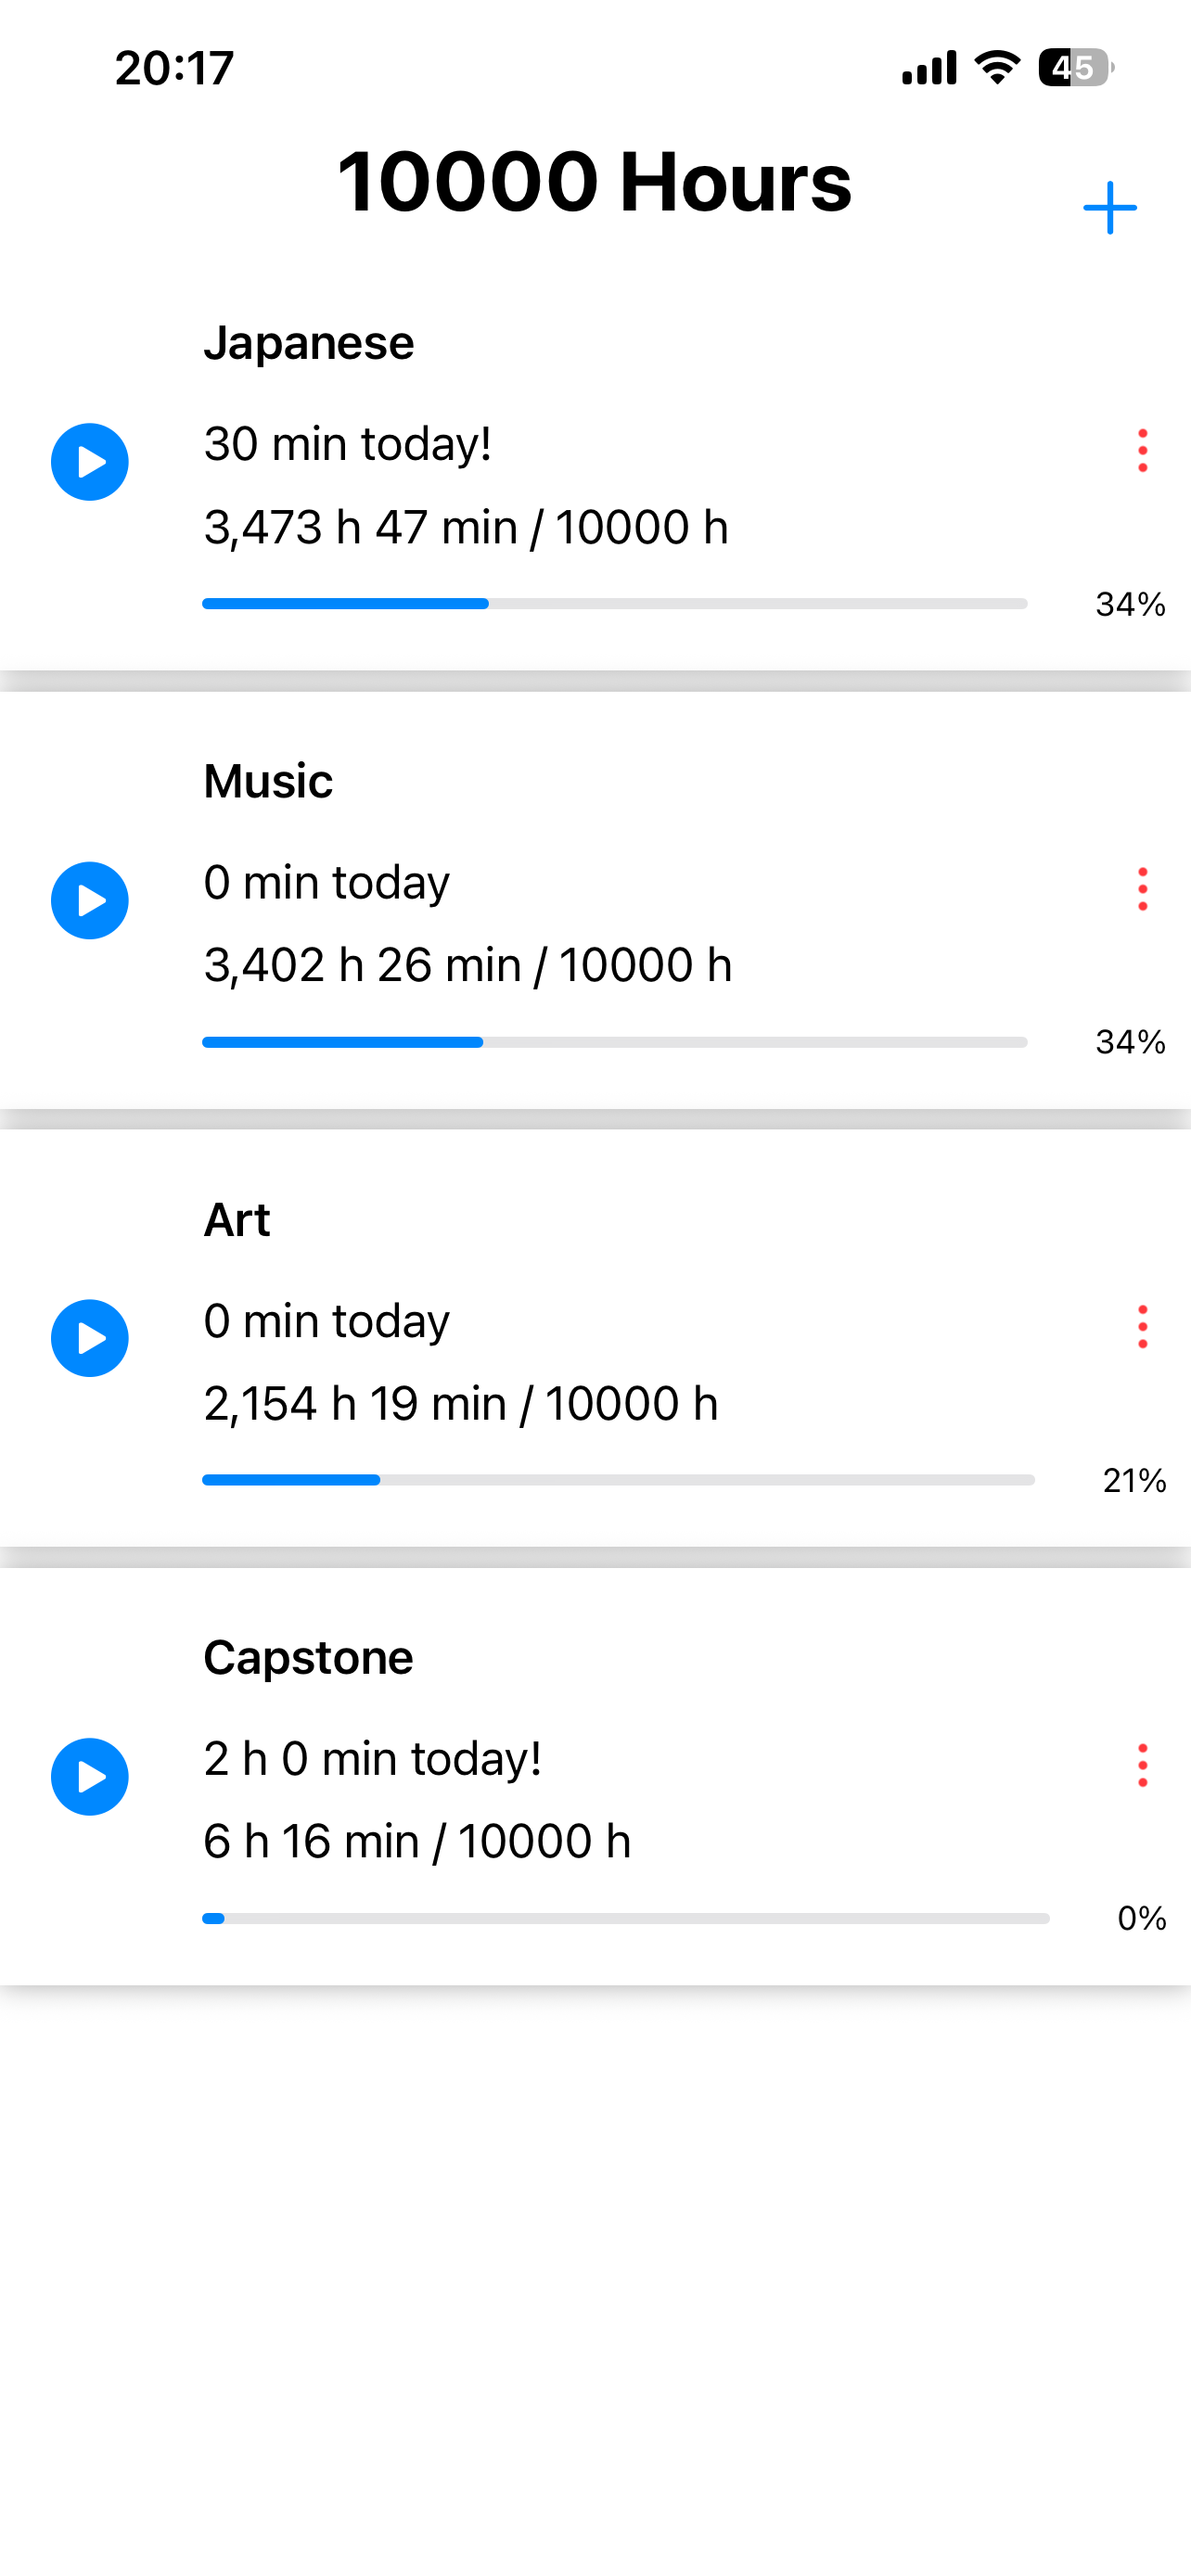Select the Art skill title
The image size is (1191, 2576).
237,1220
